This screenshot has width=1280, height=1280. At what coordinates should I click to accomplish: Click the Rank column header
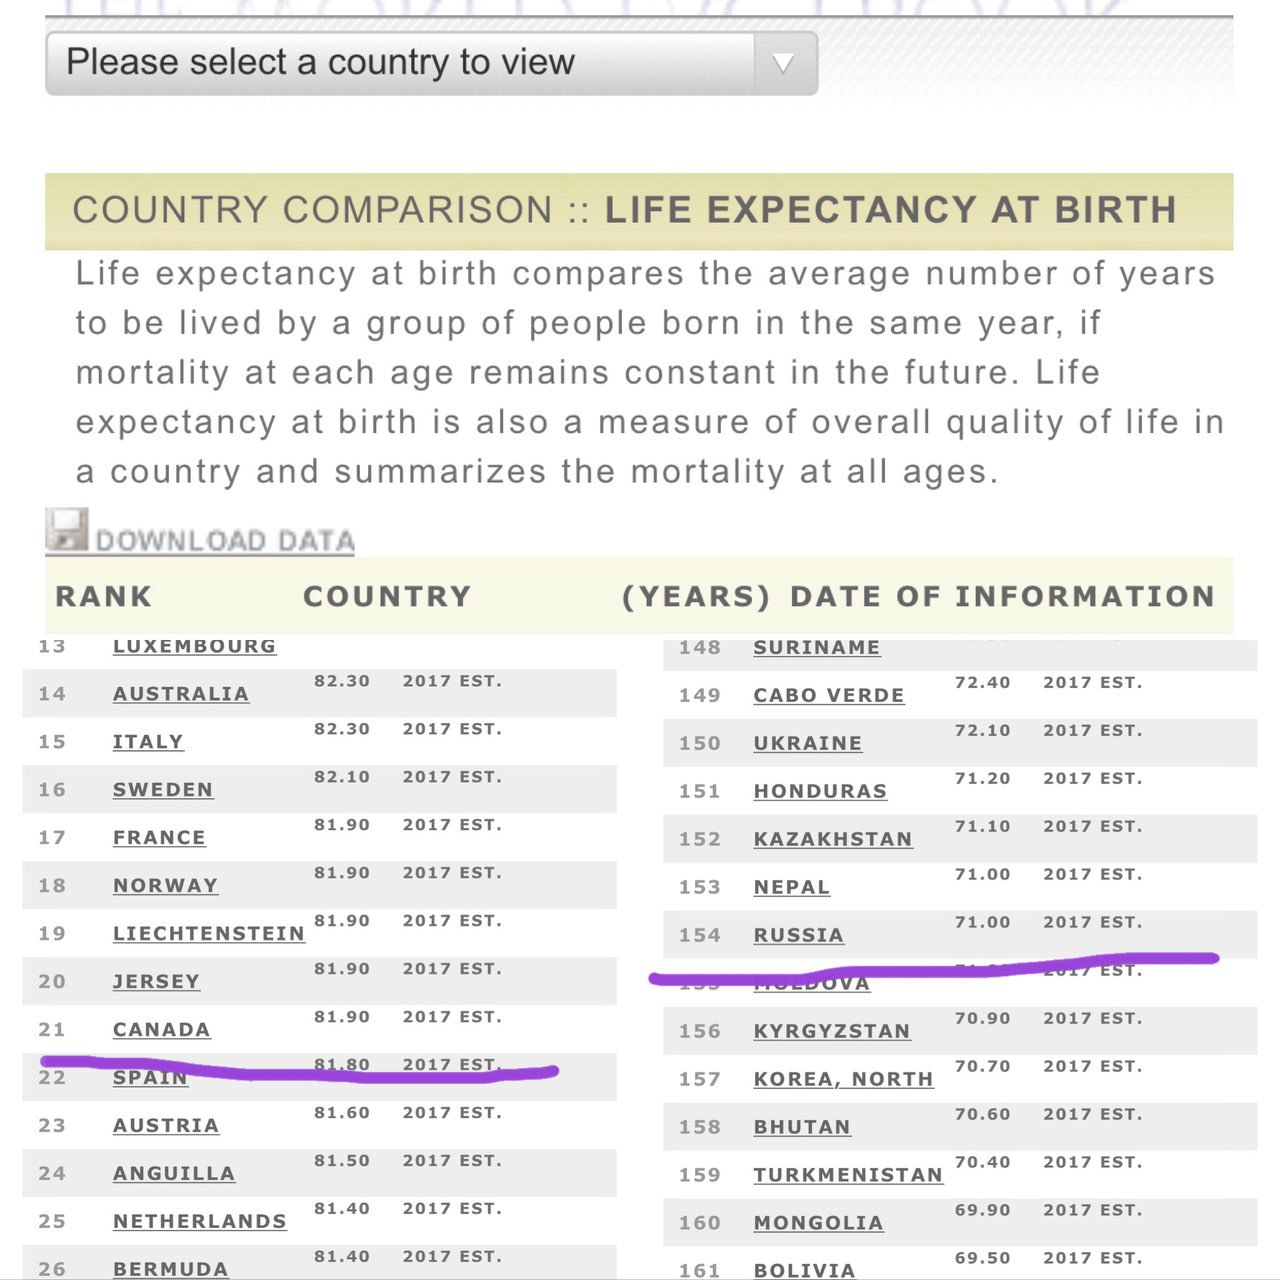[103, 597]
